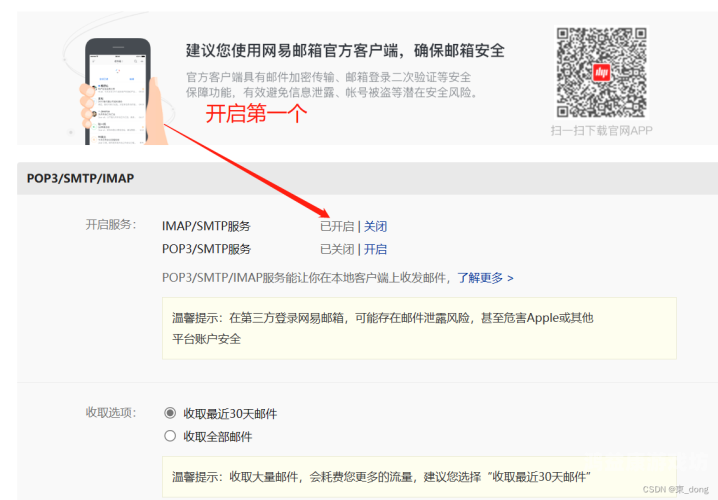Image resolution: width=718 pixels, height=500 pixels.
Task: Click the 已开启 status text
Action: [x=337, y=226]
